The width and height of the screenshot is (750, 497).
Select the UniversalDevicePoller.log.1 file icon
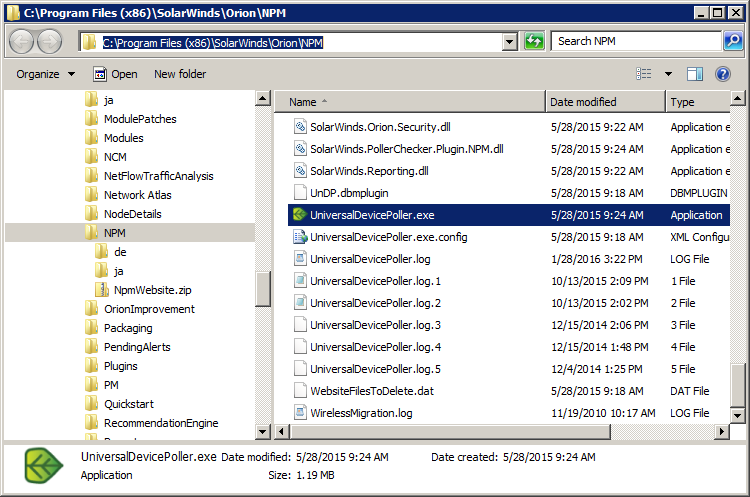[x=300, y=281]
